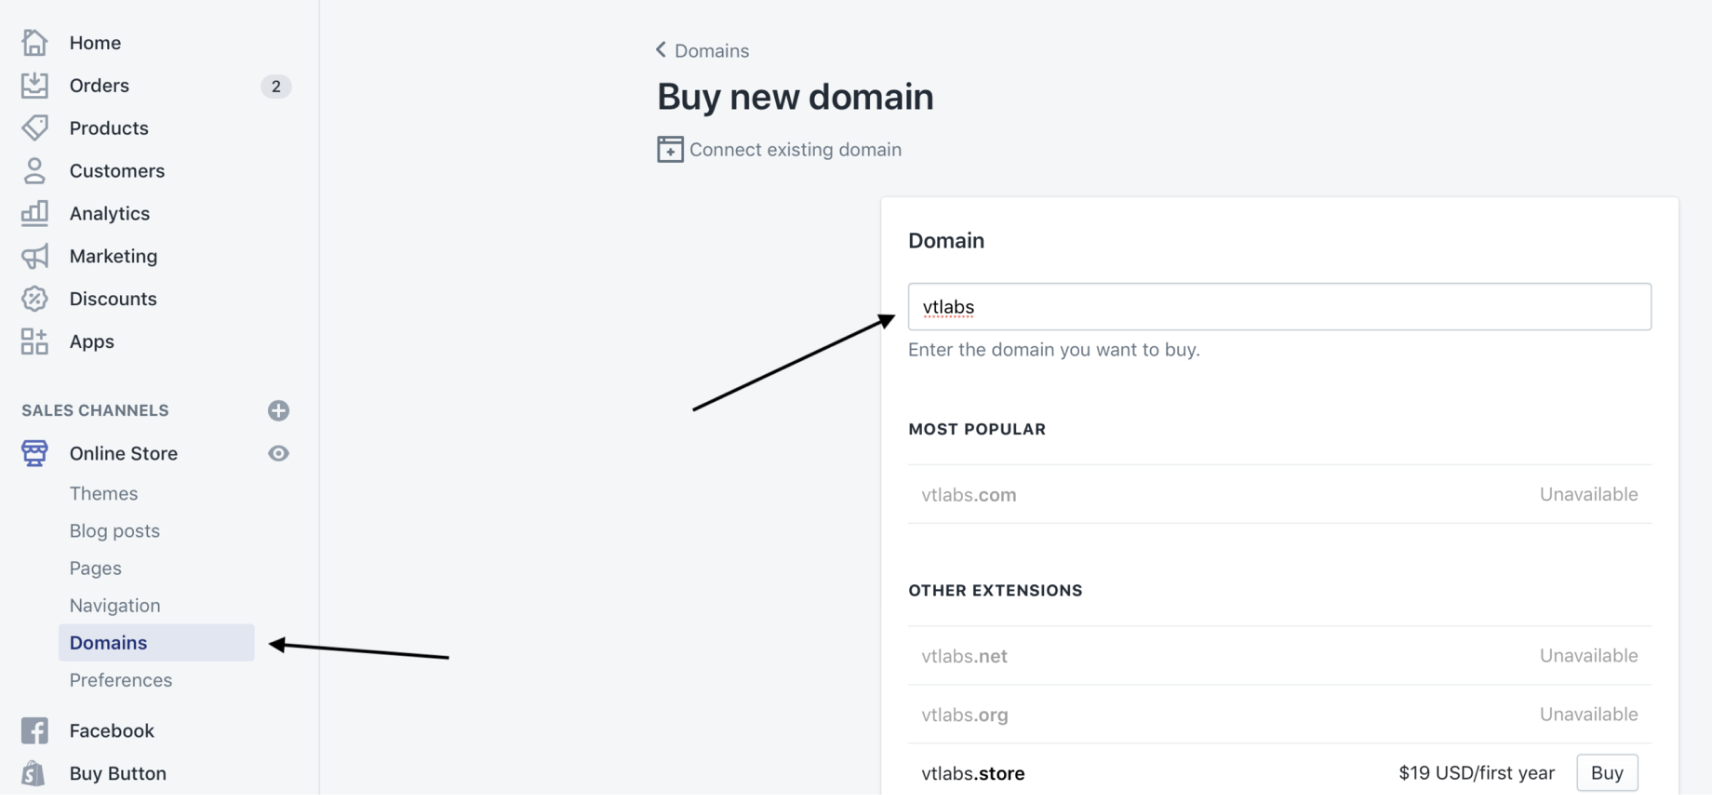Expand the Online Store section
Screen dimensions: 1712x795
pos(123,453)
